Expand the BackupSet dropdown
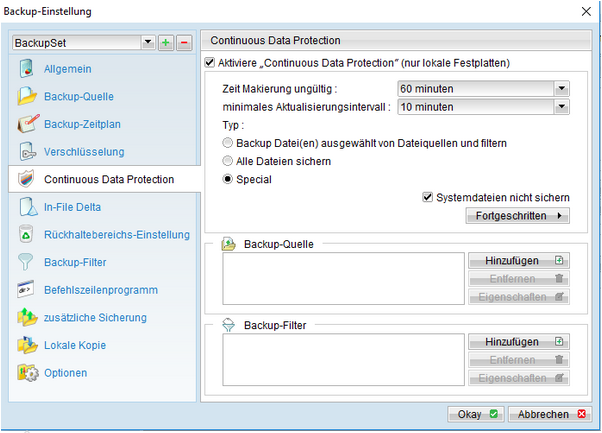 [148, 42]
